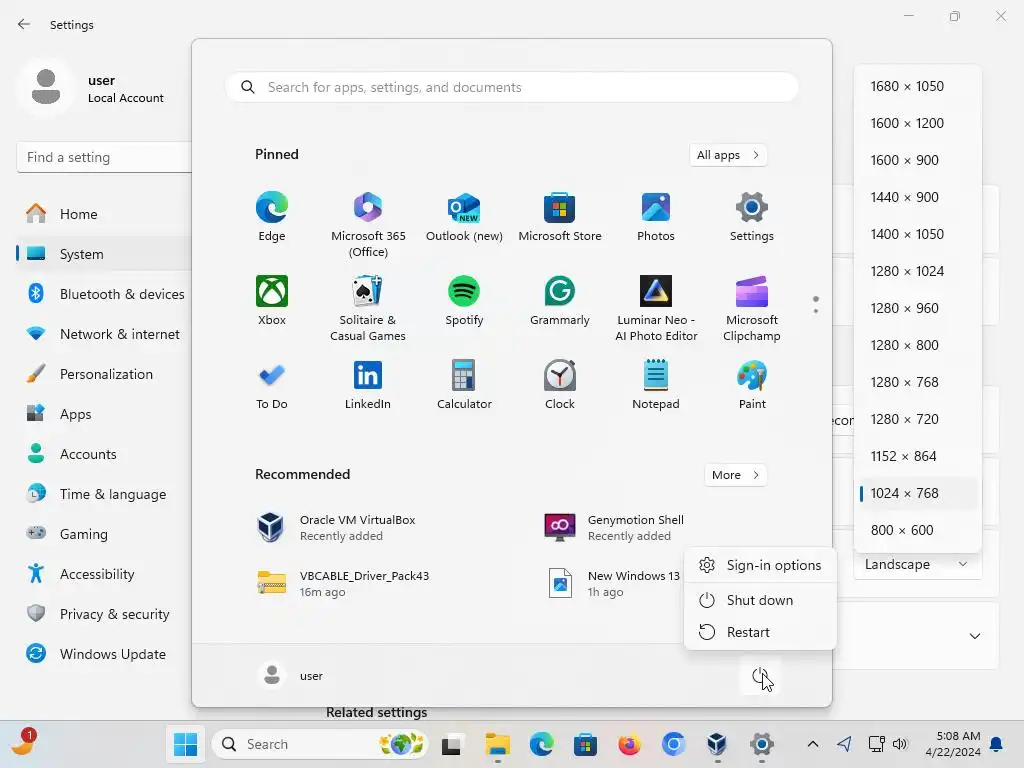Viewport: 1024px width, 768px height.
Task: Open Windows Update in Settings sidebar
Action: pyautogui.click(x=104, y=654)
